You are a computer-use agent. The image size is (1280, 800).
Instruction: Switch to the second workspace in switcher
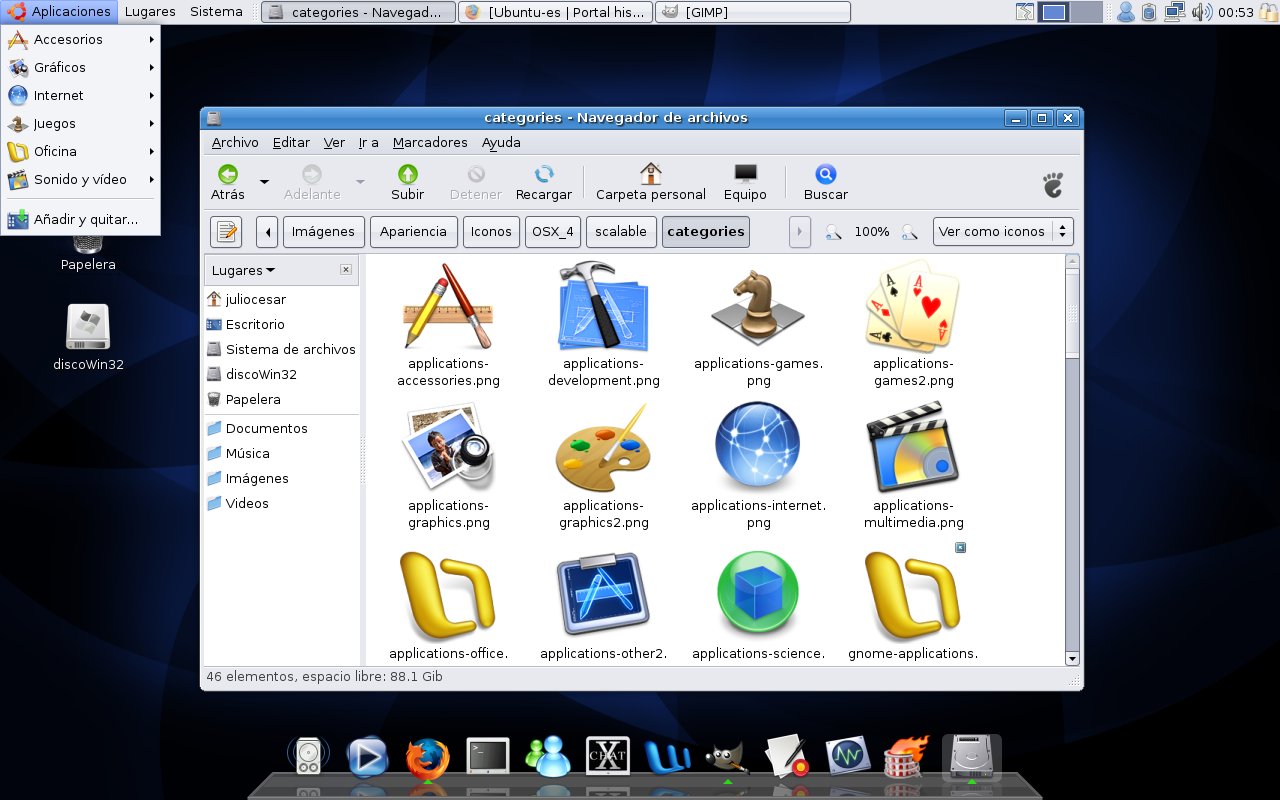1086,12
